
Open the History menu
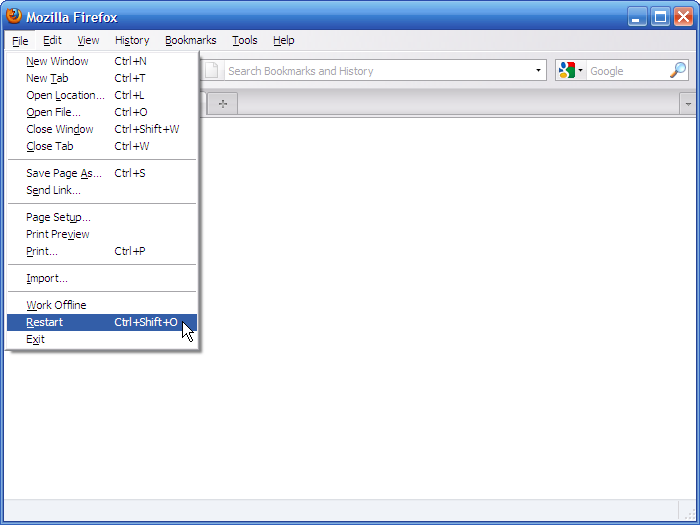click(132, 40)
